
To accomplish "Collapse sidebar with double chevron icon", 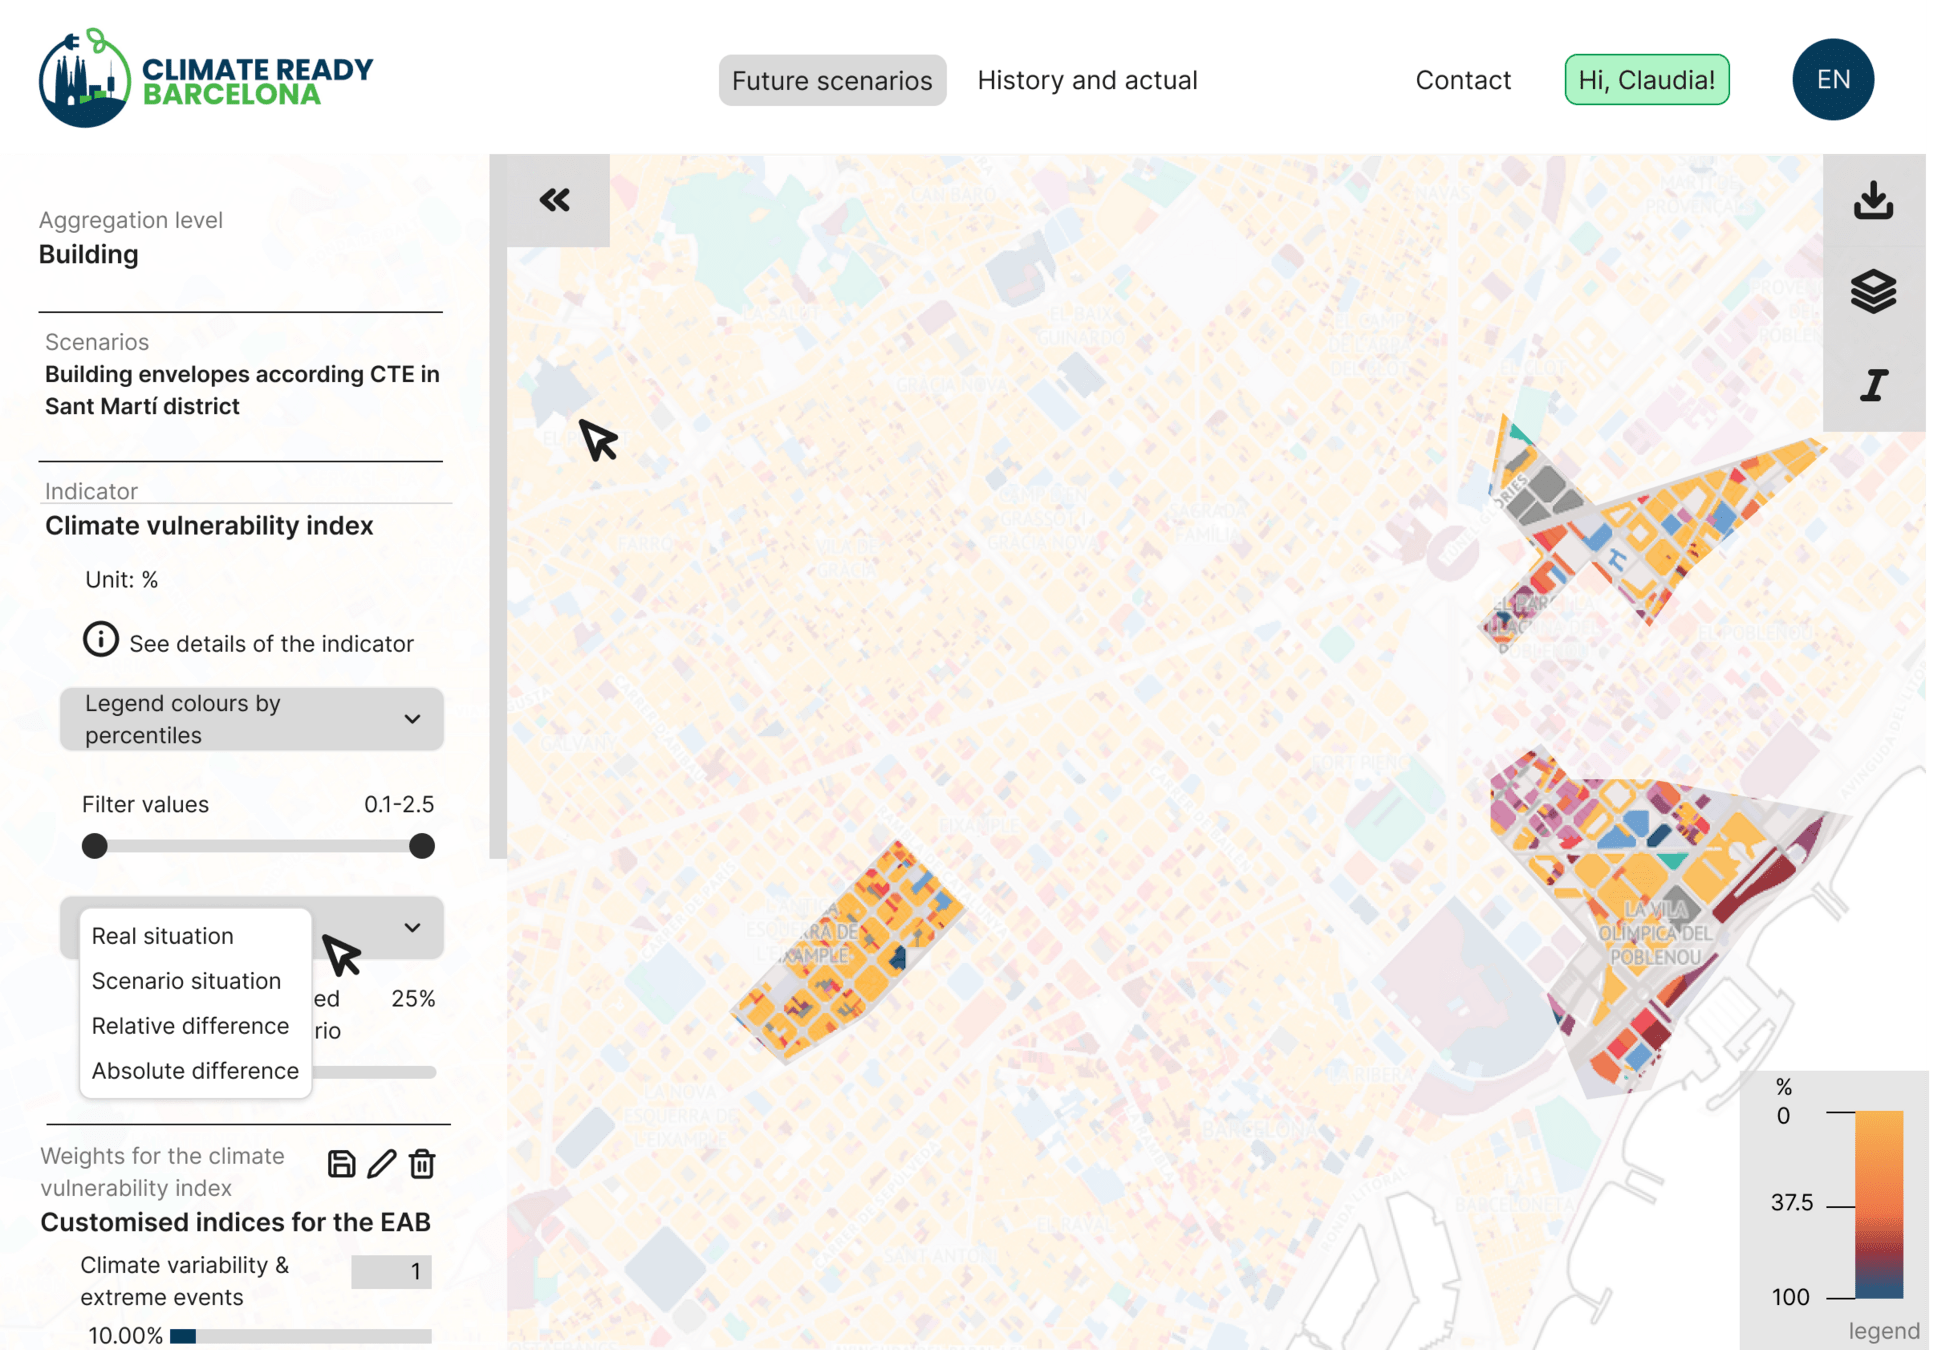I will (555, 200).
